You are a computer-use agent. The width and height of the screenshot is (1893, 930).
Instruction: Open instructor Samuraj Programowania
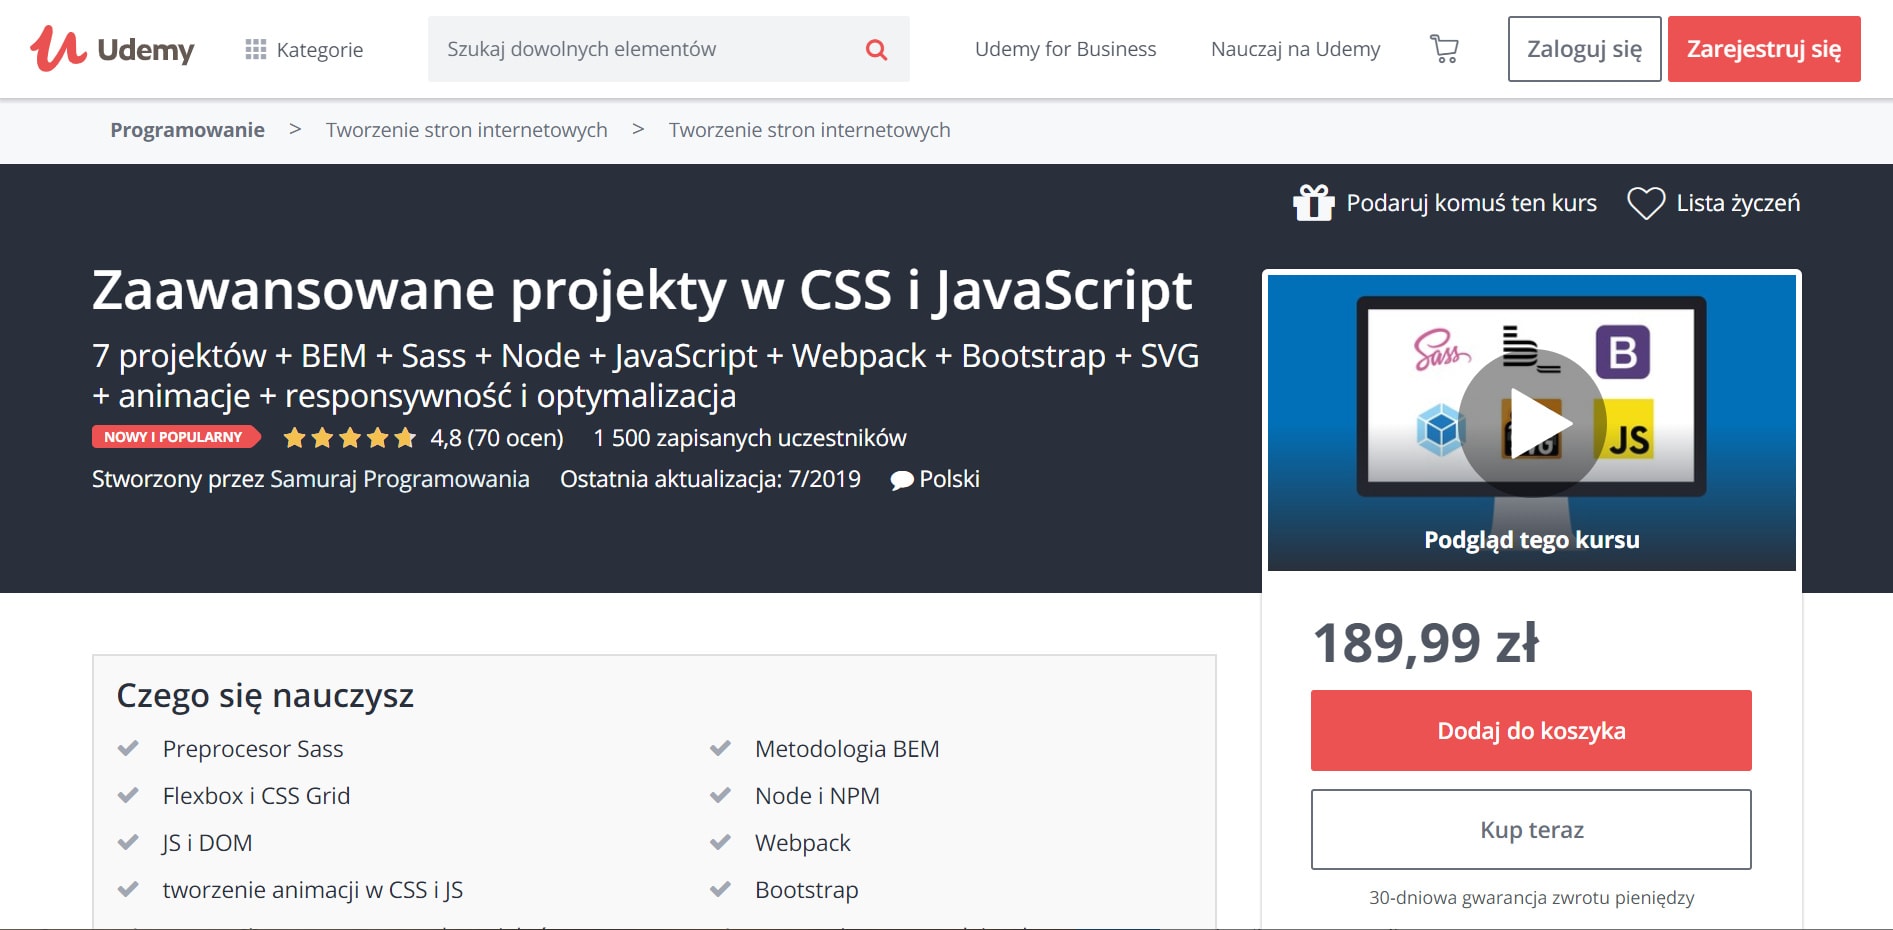(x=399, y=479)
